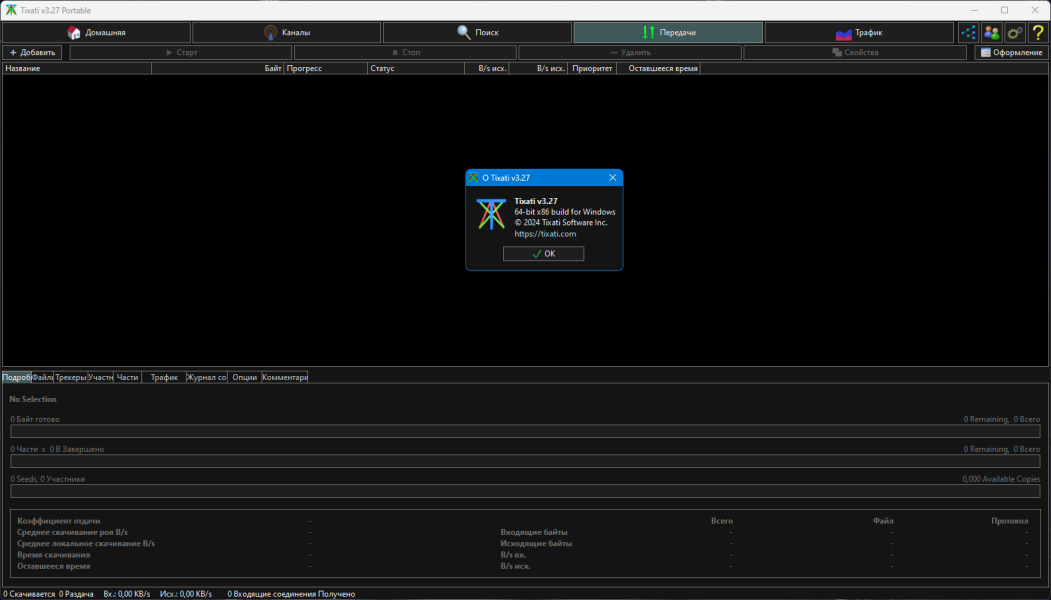Click the bytes complete progress bar
1051x600 pixels.
[x=526, y=431]
